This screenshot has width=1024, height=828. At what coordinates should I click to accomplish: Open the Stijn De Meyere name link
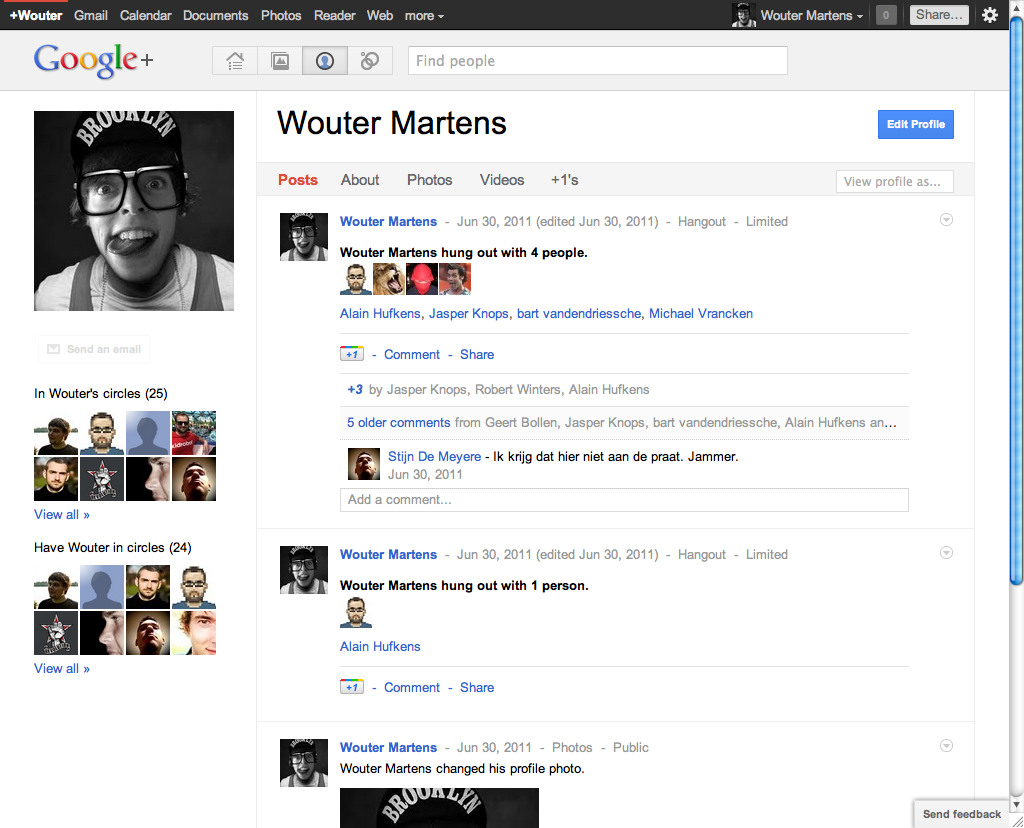click(x=434, y=456)
